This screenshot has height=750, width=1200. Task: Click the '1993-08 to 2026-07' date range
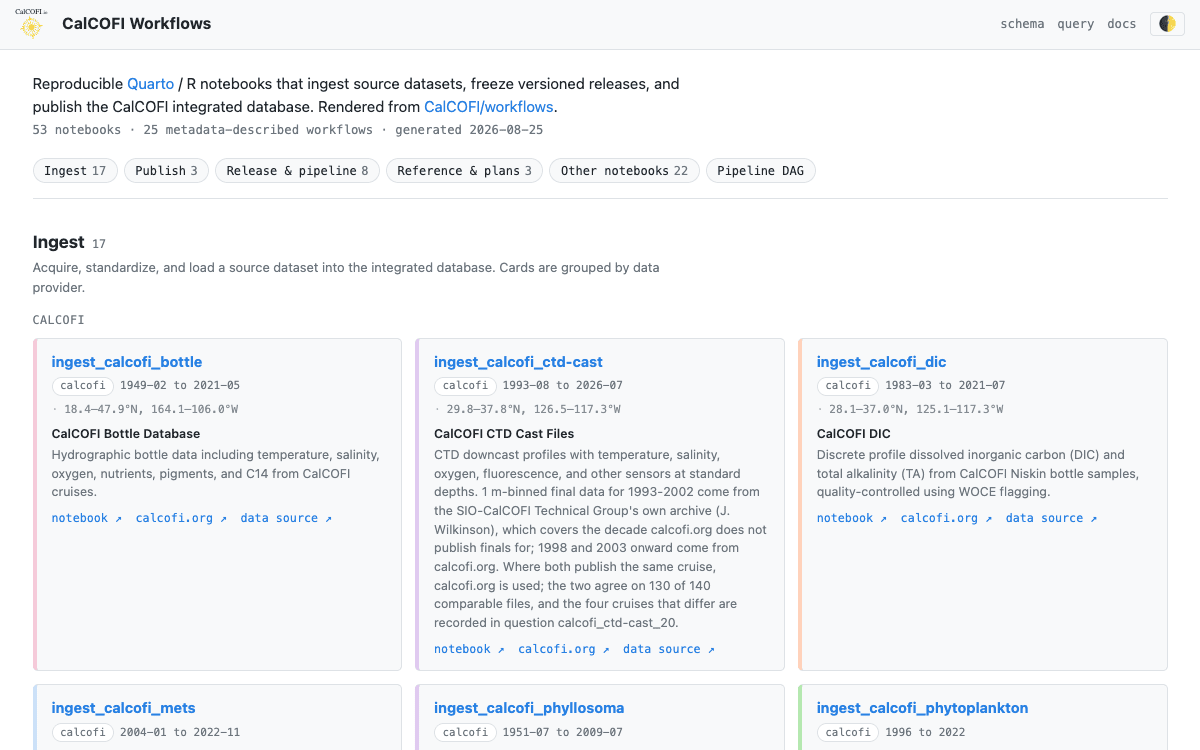[x=563, y=386]
